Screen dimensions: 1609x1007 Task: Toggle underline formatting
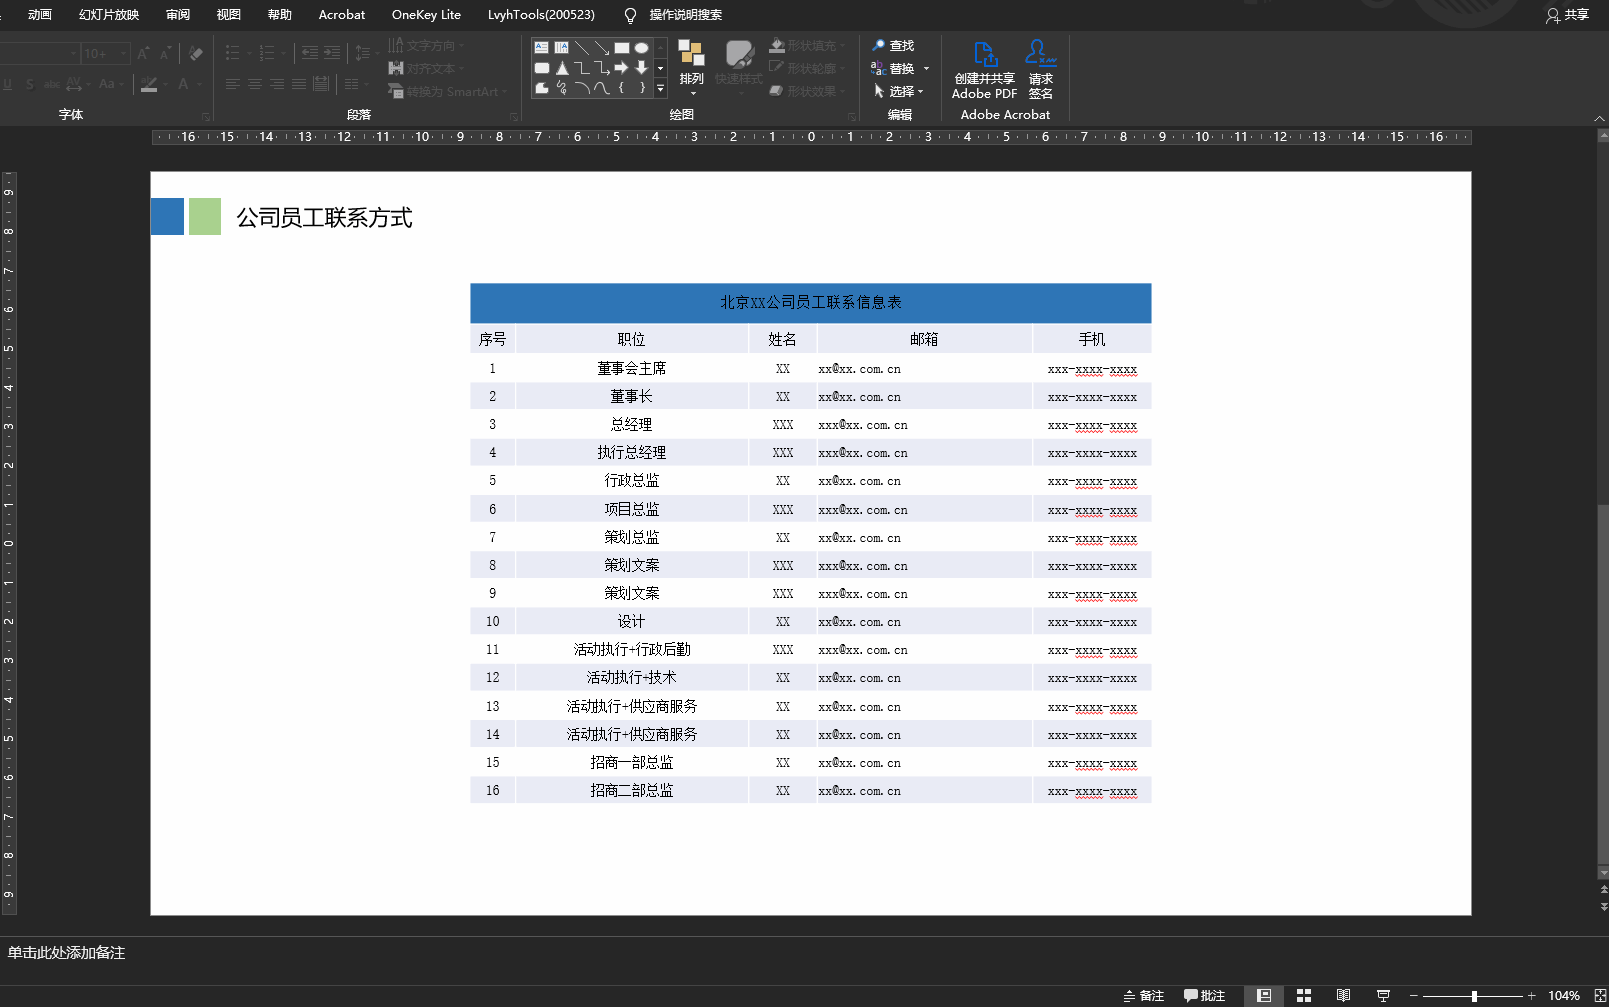click(x=8, y=84)
